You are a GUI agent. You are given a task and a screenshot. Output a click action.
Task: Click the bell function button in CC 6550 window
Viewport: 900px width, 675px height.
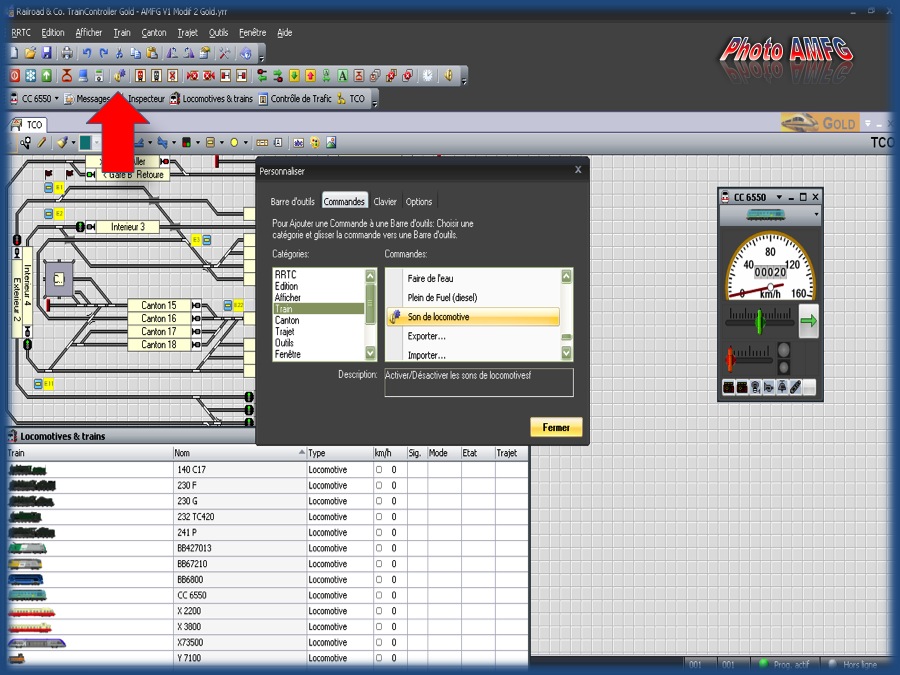[x=782, y=387]
